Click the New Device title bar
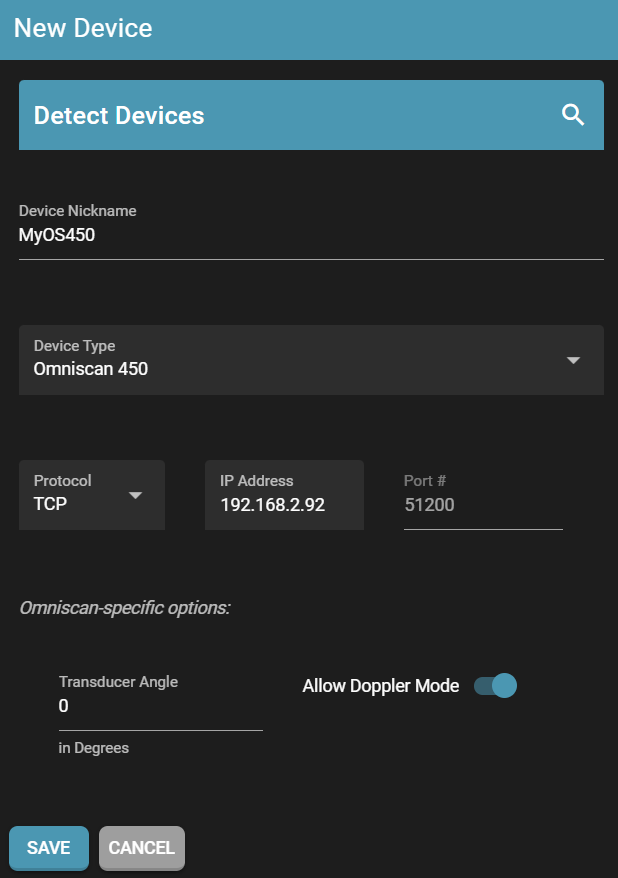Image resolution: width=618 pixels, height=878 pixels. (308, 28)
